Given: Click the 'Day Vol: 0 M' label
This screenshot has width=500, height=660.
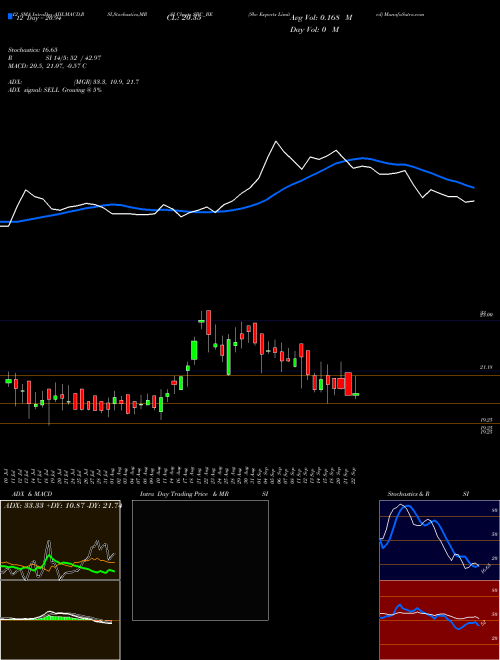Looking at the screenshot, I should [314, 29].
